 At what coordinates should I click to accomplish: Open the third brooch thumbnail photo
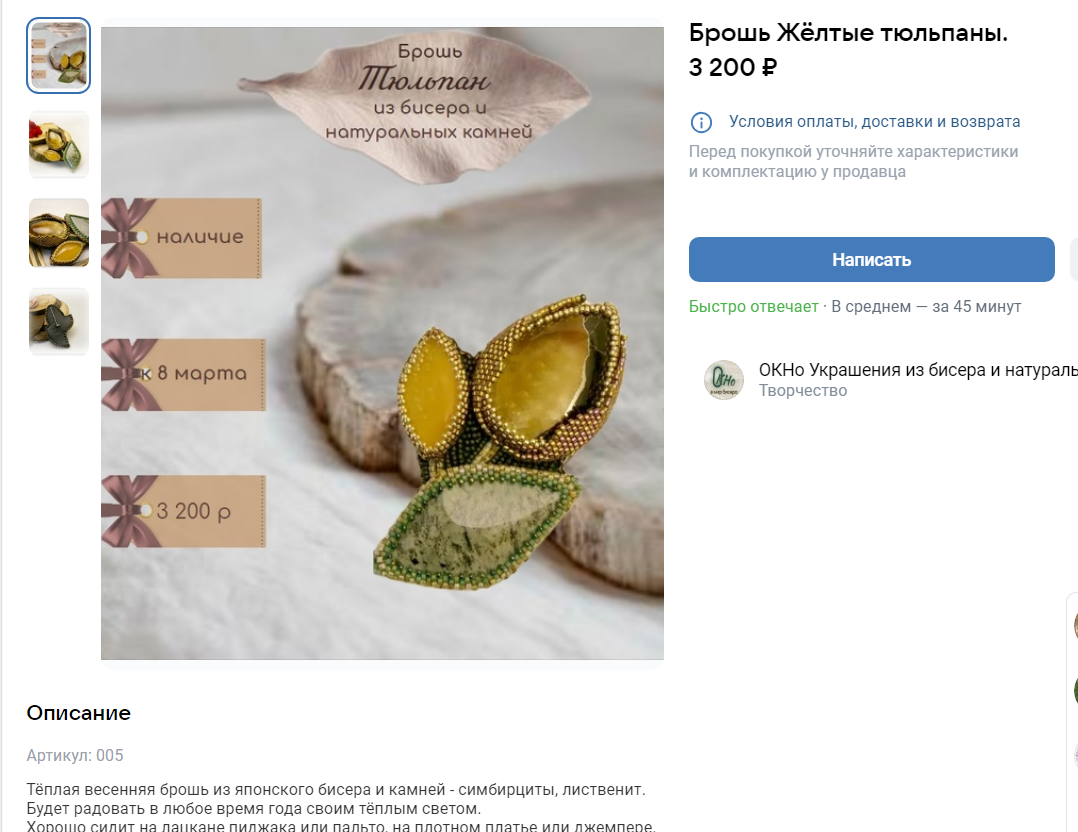click(x=59, y=233)
